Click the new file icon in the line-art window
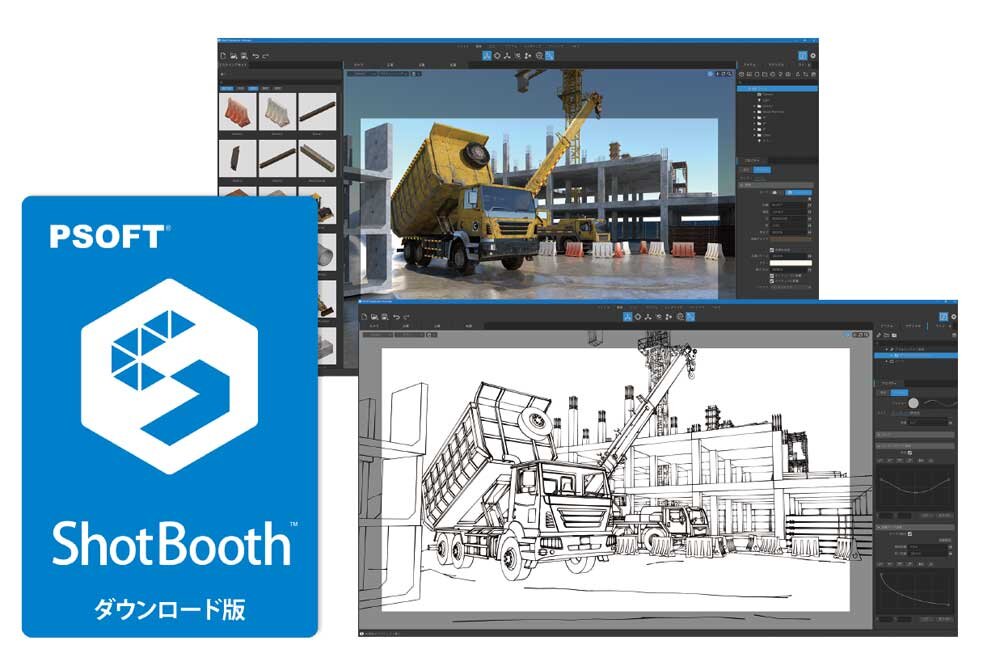 [364, 317]
